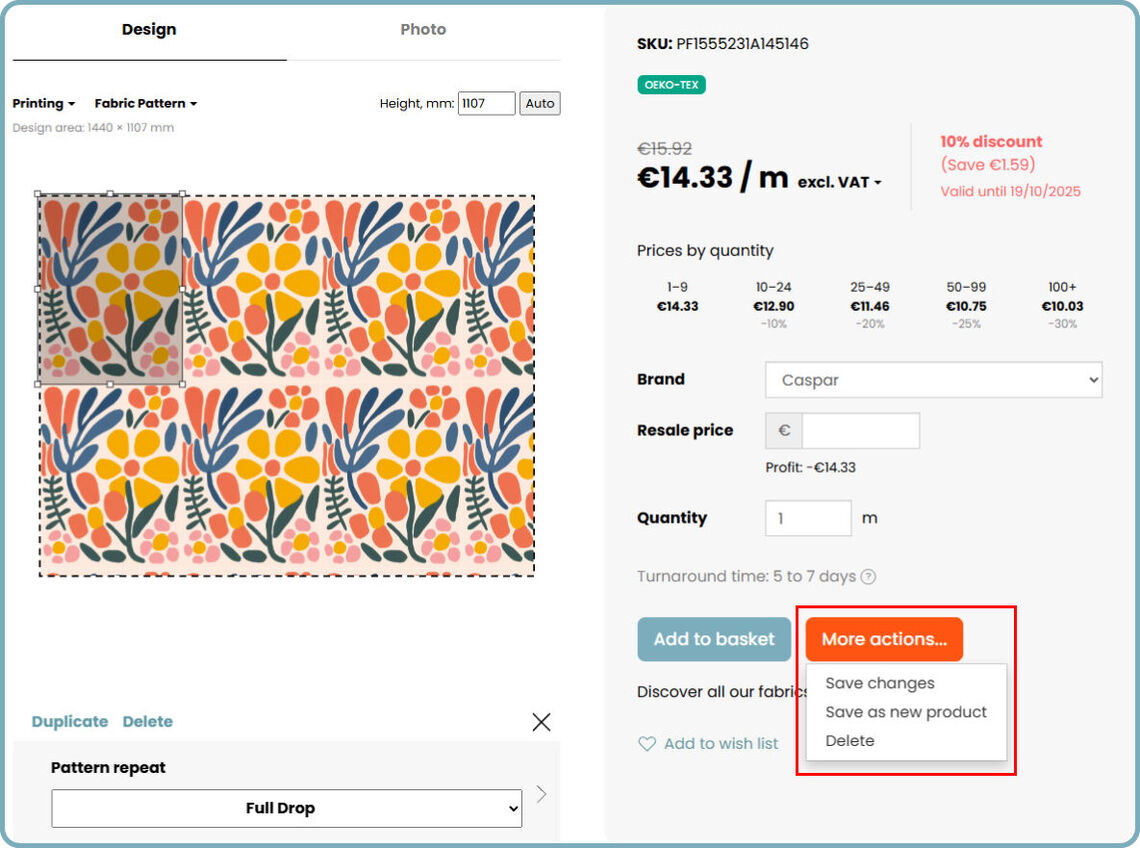The image size is (1140, 848).
Task: Click the chevron arrow beside Pattern repeat
Action: (541, 794)
